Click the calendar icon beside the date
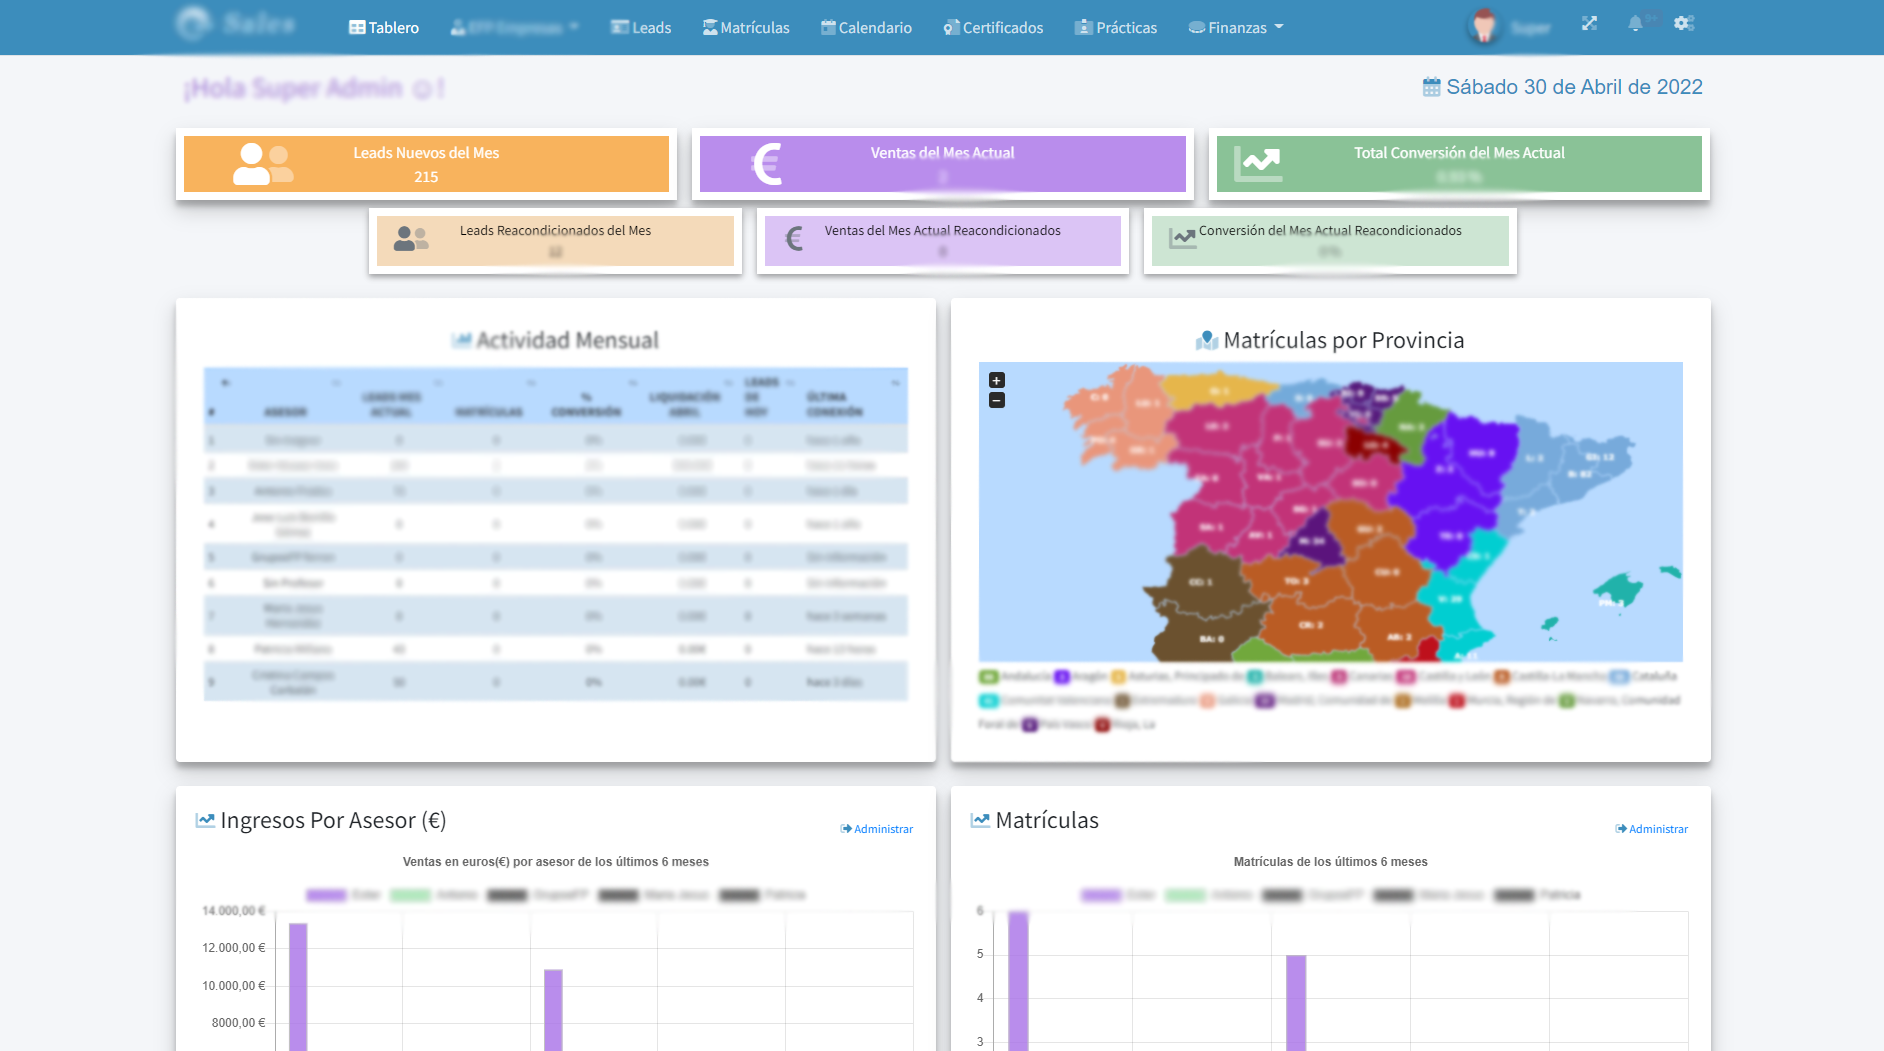 pyautogui.click(x=1431, y=87)
